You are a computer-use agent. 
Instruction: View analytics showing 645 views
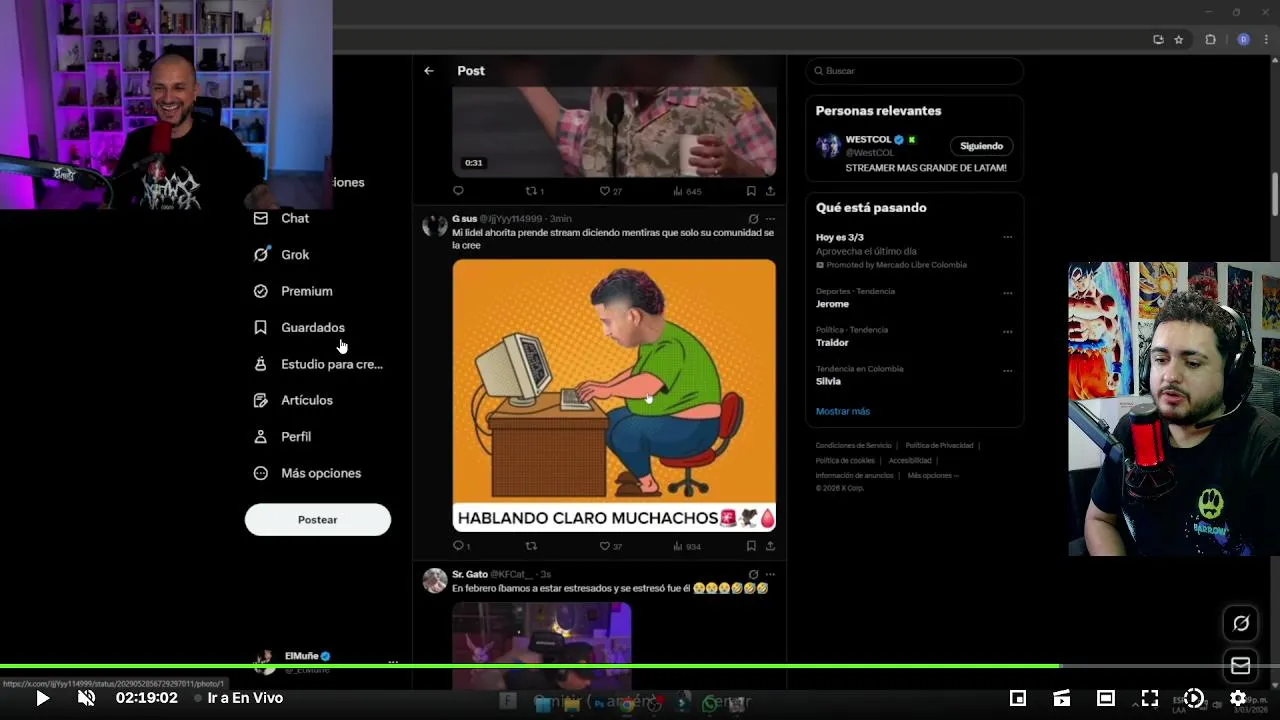pyautogui.click(x=687, y=191)
